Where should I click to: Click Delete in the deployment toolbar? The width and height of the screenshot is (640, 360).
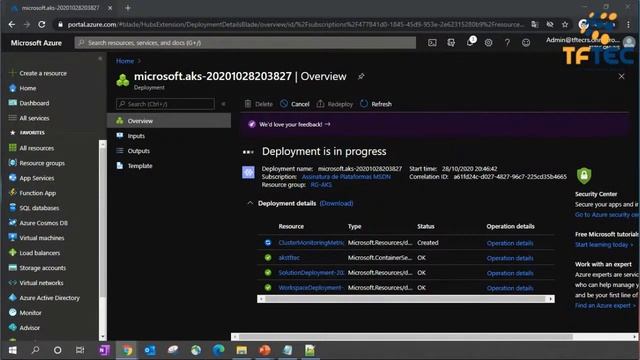coord(259,104)
